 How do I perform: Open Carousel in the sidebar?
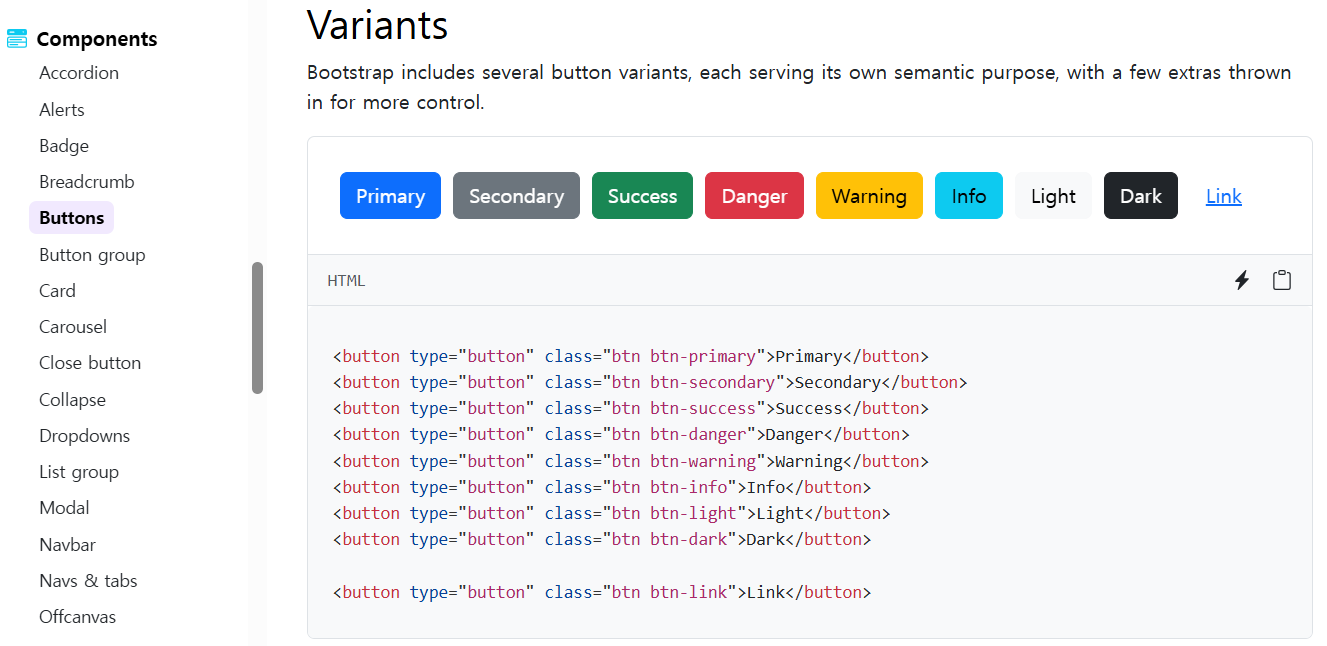(73, 327)
